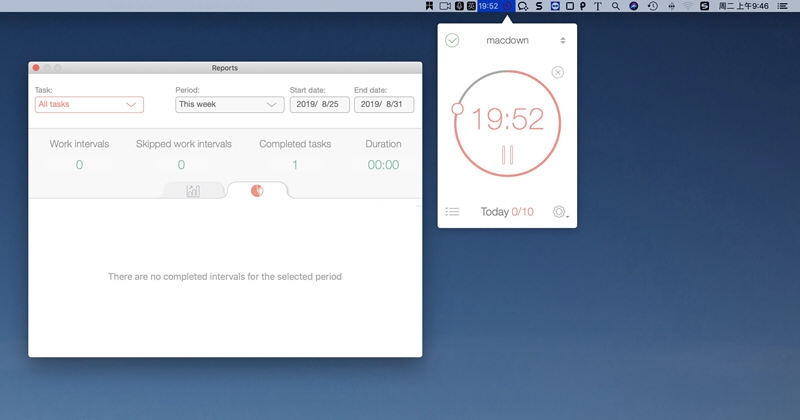Viewport: 800px width, 420px height.
Task: Click the Completed tasks value 1
Action: pos(295,165)
